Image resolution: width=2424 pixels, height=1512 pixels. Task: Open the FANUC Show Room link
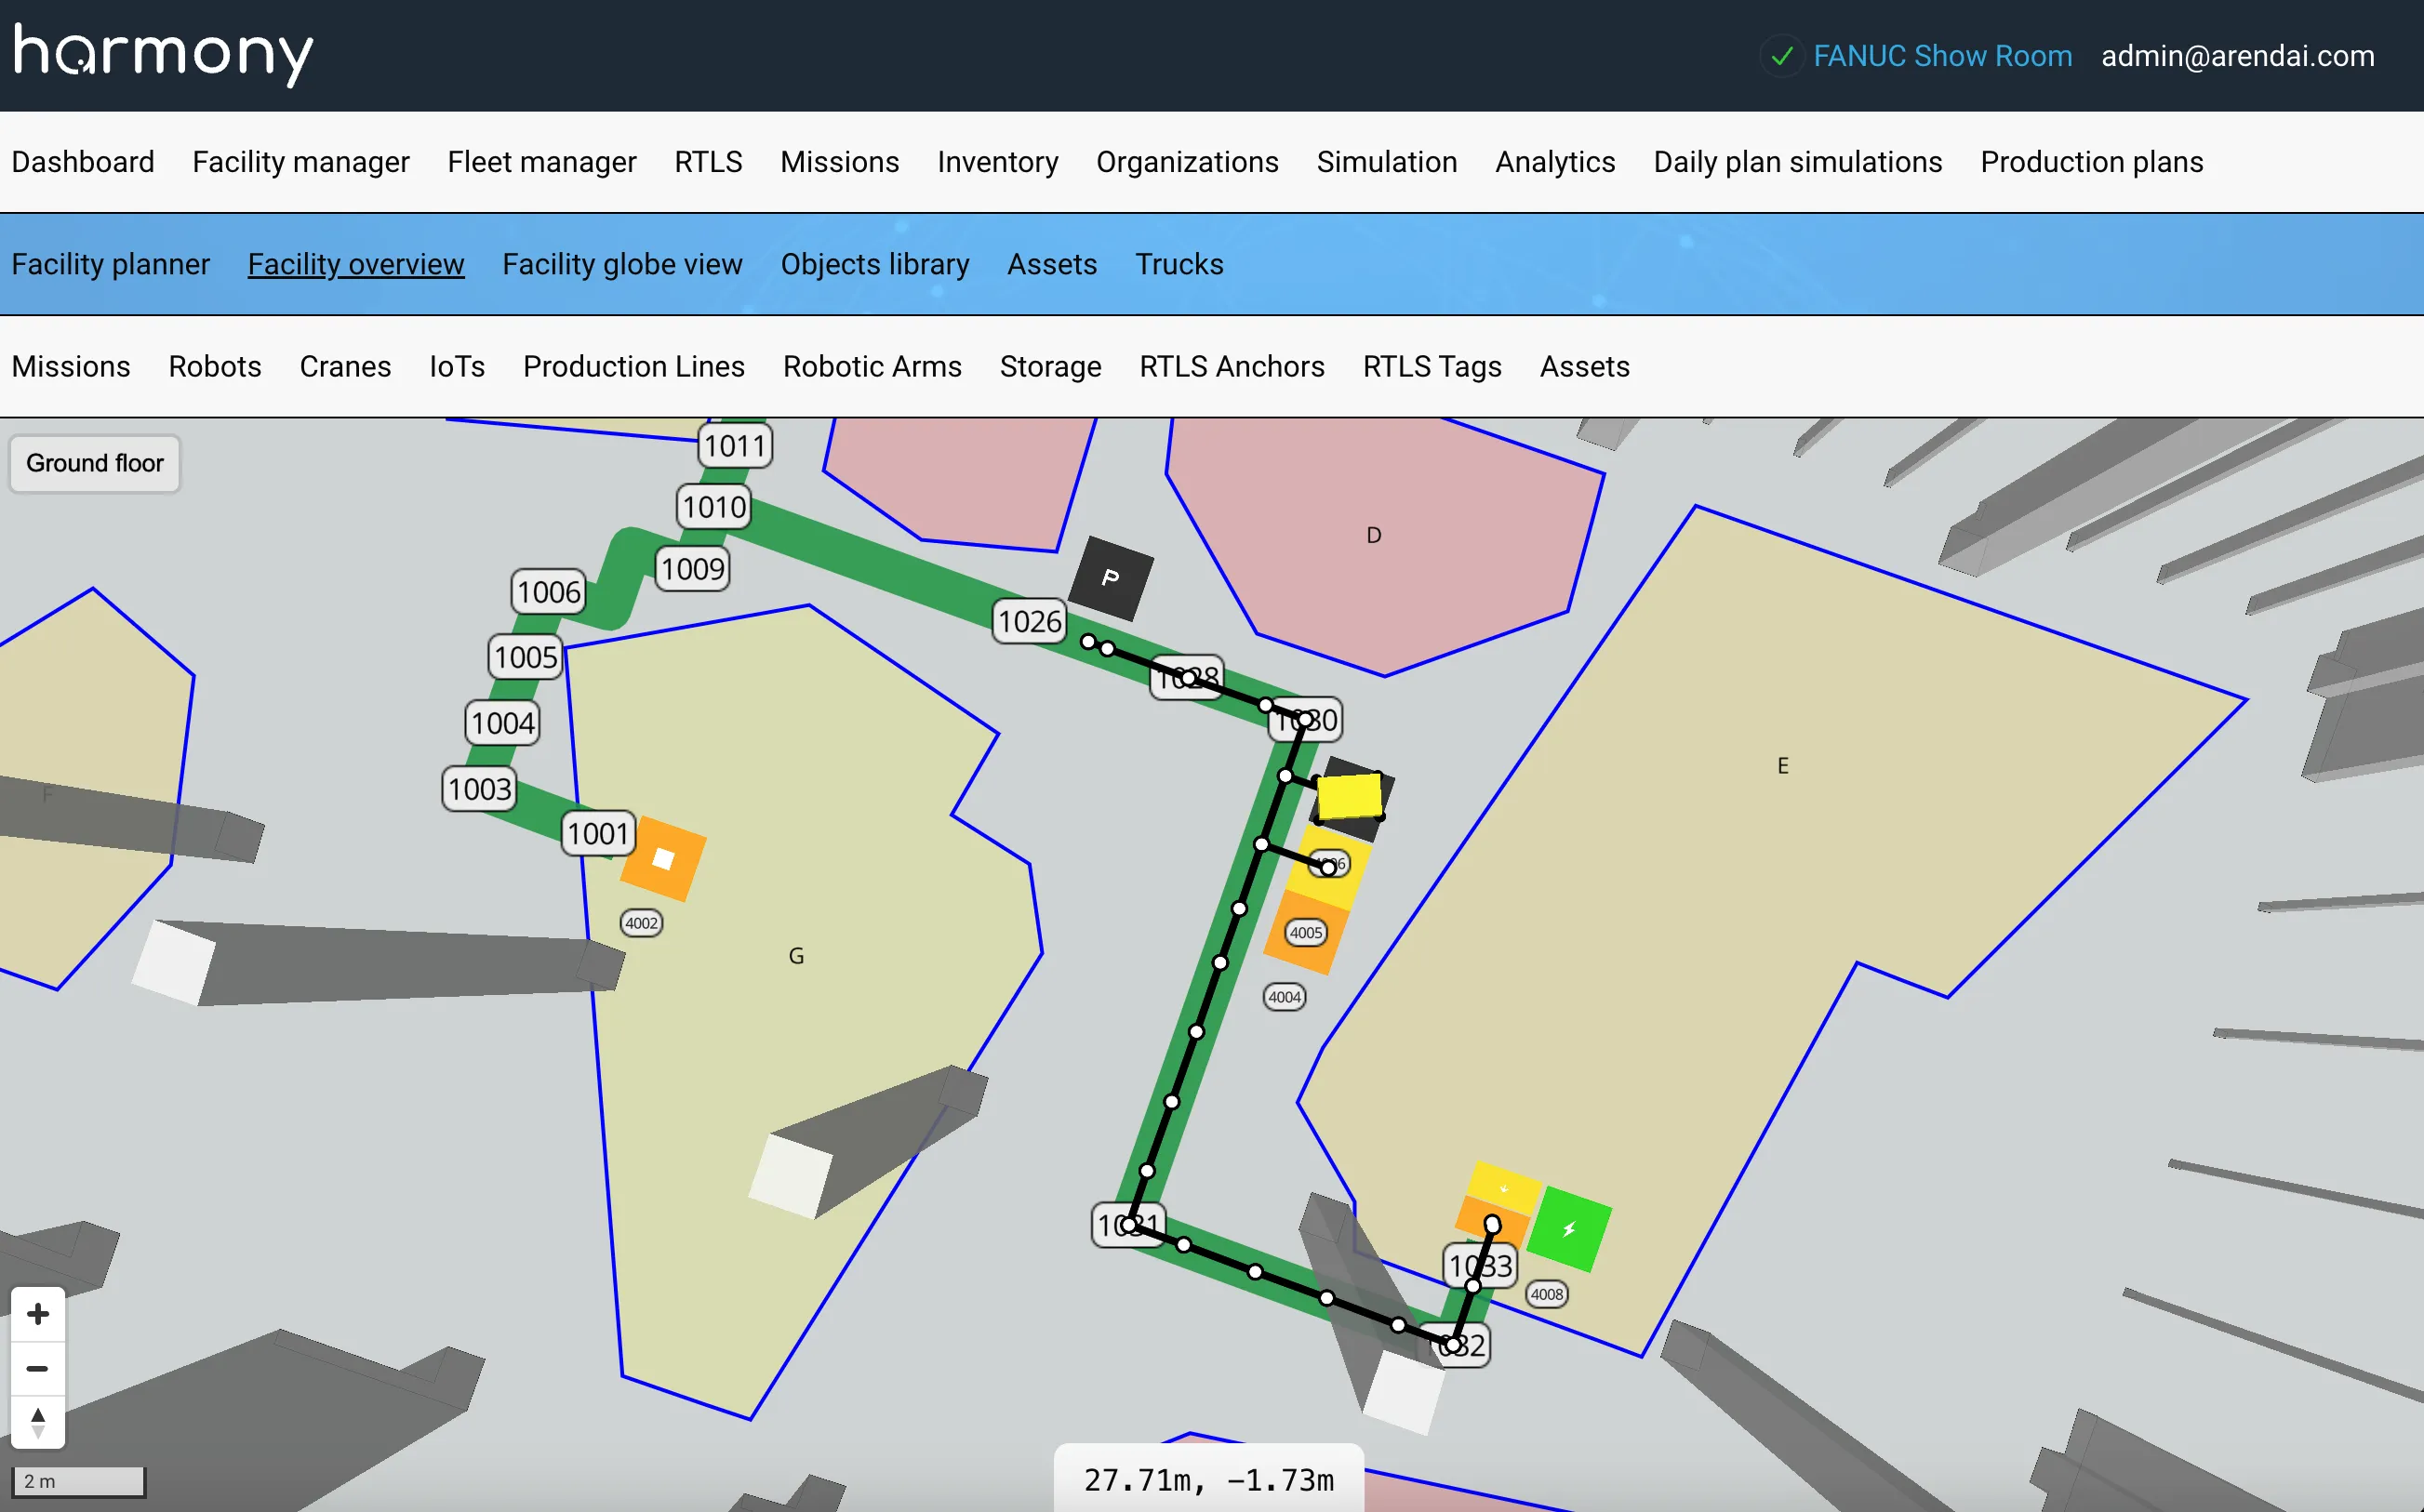(1944, 55)
